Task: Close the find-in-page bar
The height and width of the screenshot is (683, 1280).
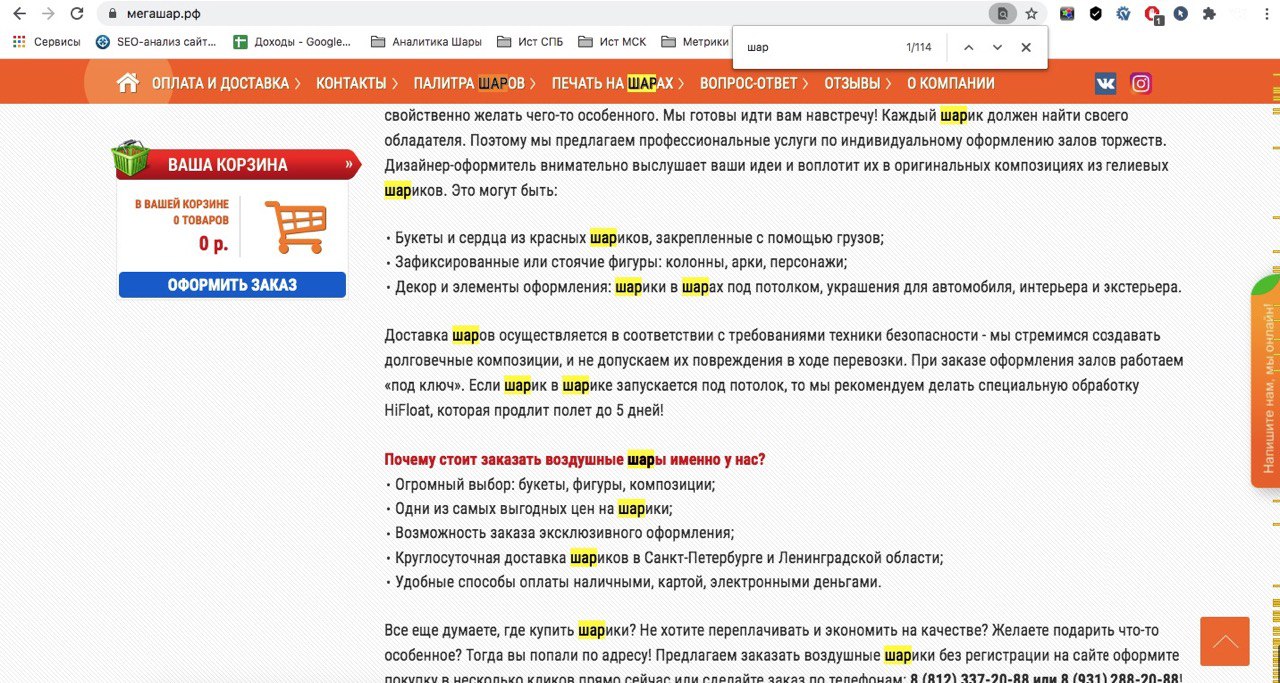Action: click(x=1026, y=47)
